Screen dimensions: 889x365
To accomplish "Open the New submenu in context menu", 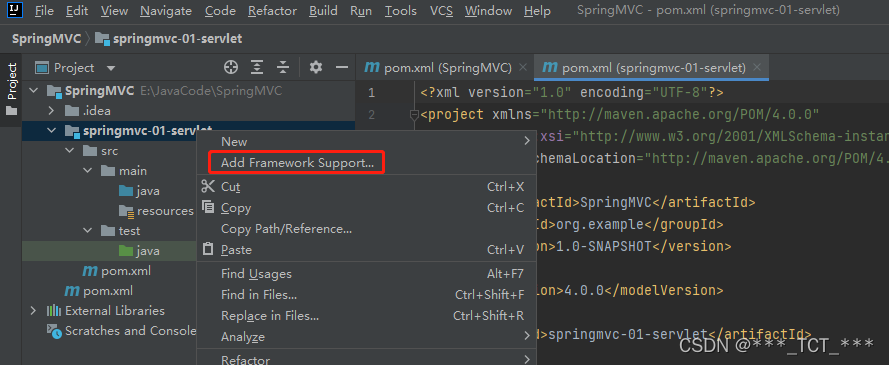I will click(x=367, y=142).
